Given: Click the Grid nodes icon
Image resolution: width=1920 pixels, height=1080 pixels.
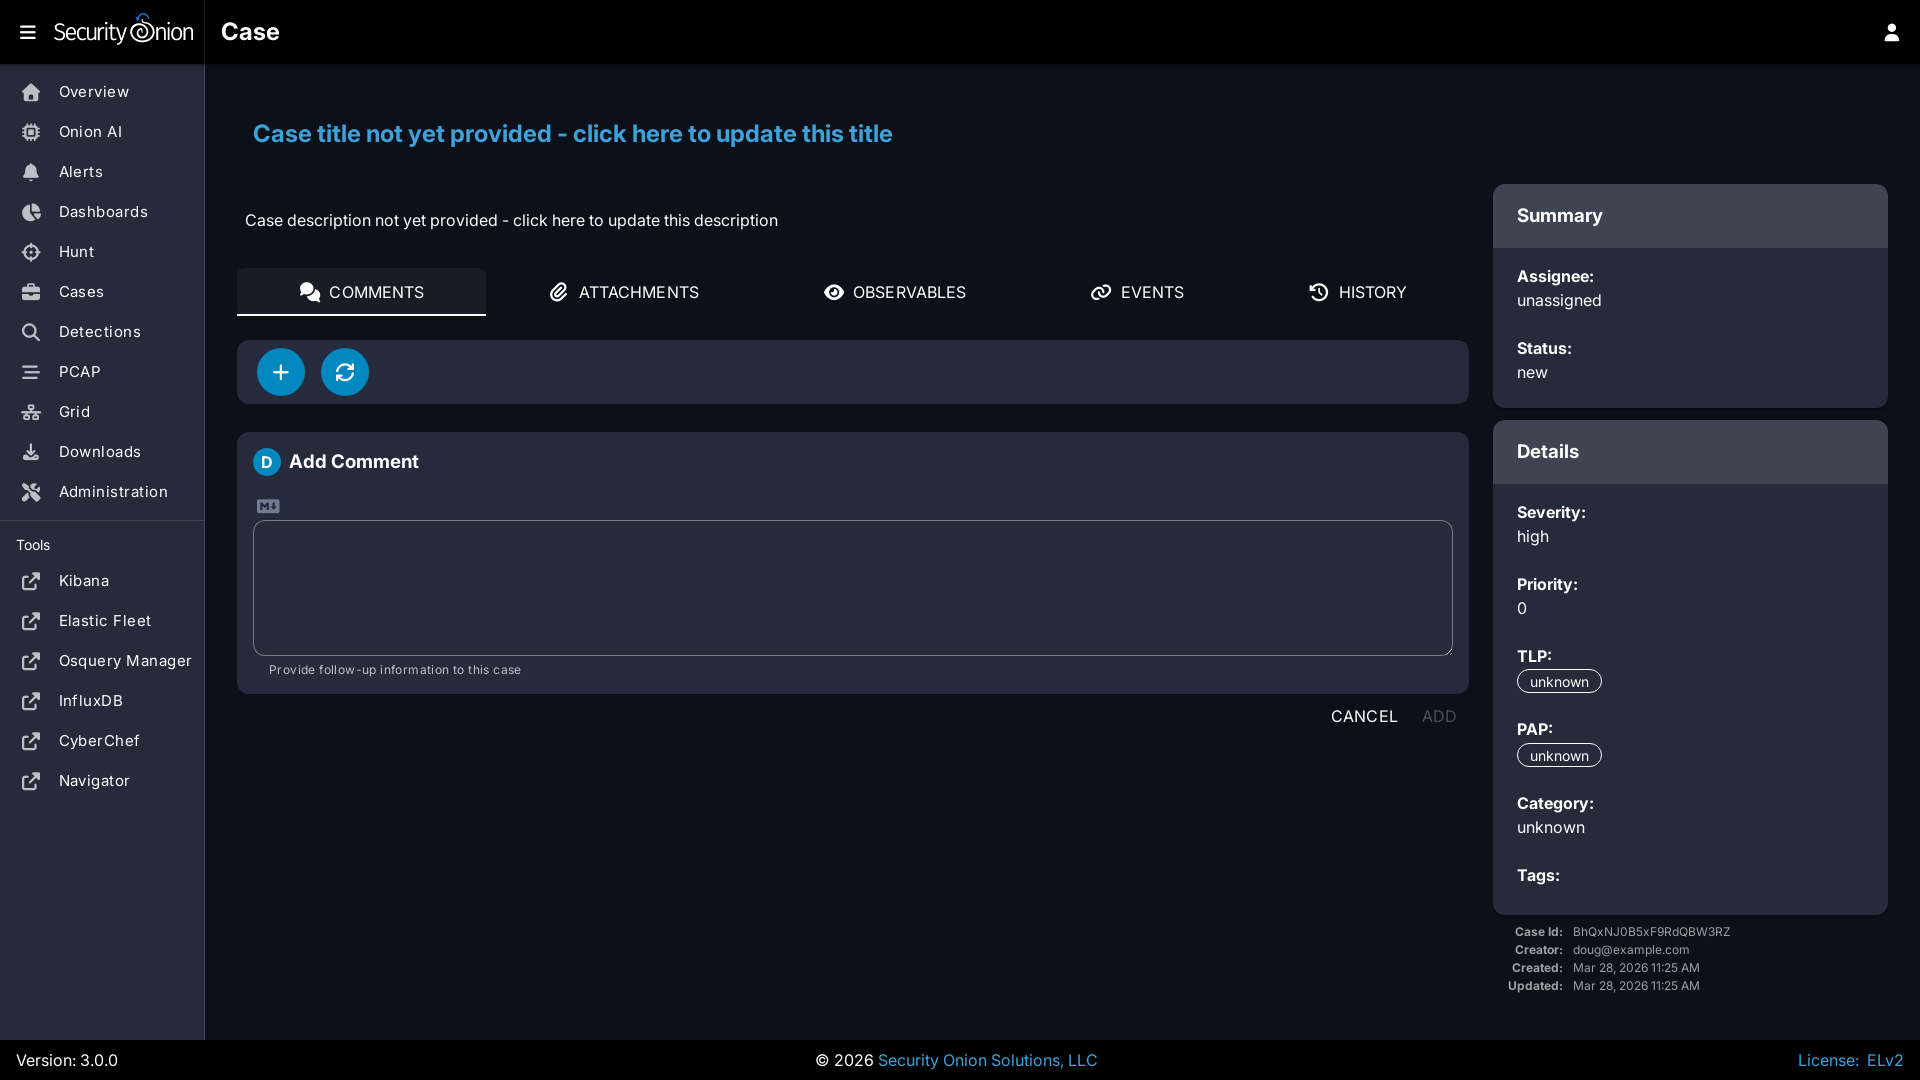Looking at the screenshot, I should pyautogui.click(x=31, y=412).
